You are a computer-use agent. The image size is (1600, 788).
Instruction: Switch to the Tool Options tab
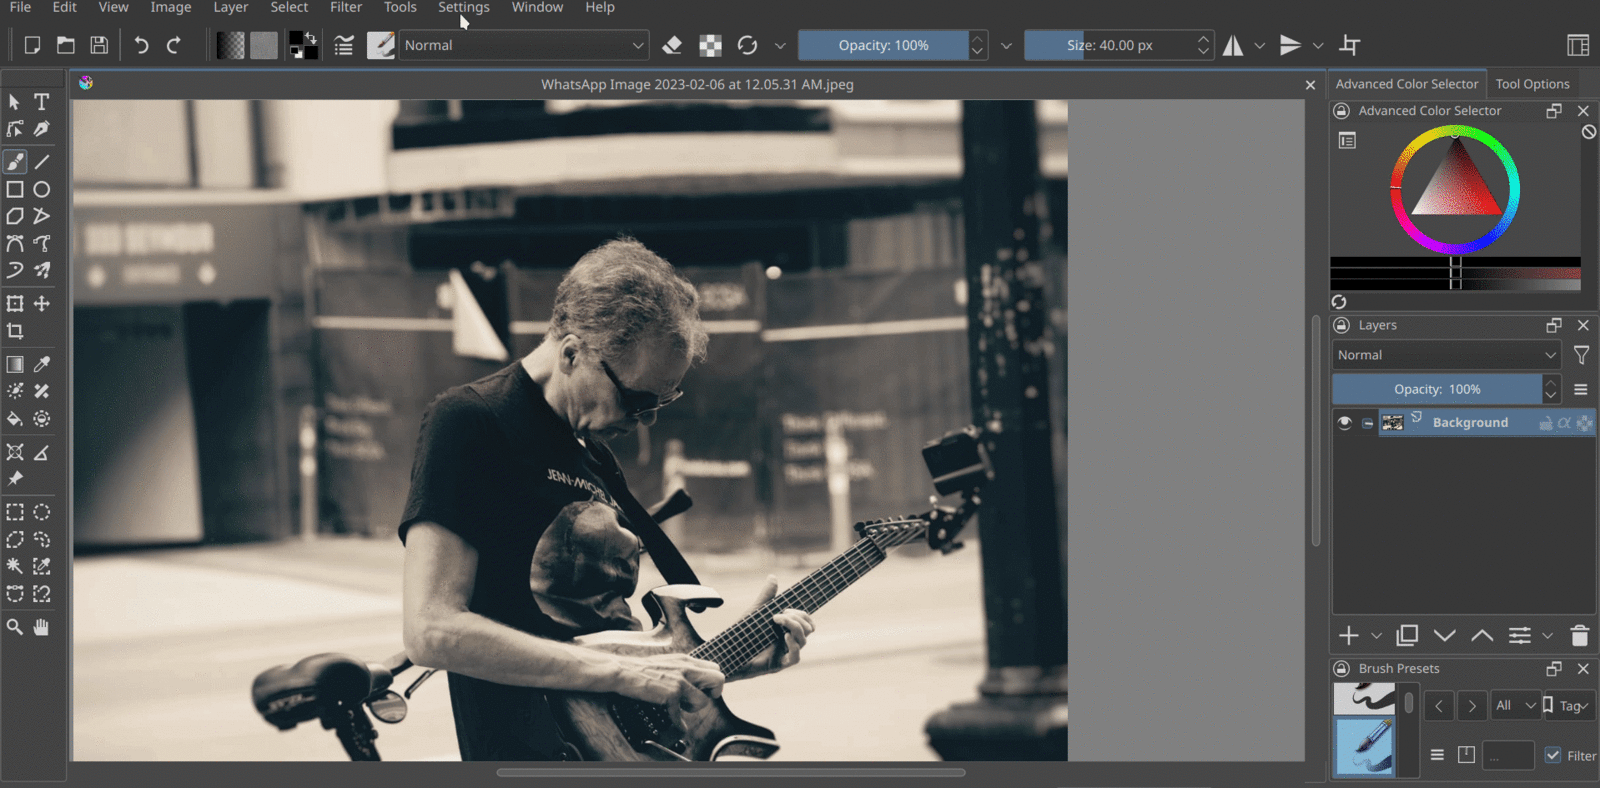pyautogui.click(x=1532, y=84)
